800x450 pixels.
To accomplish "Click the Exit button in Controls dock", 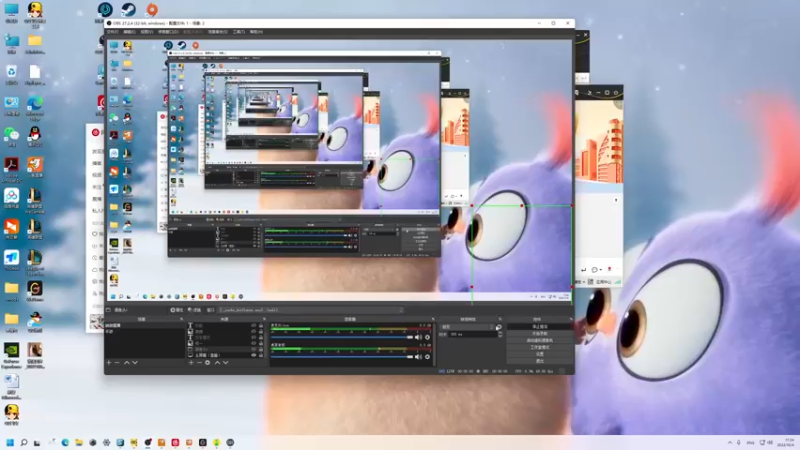I will [539, 361].
